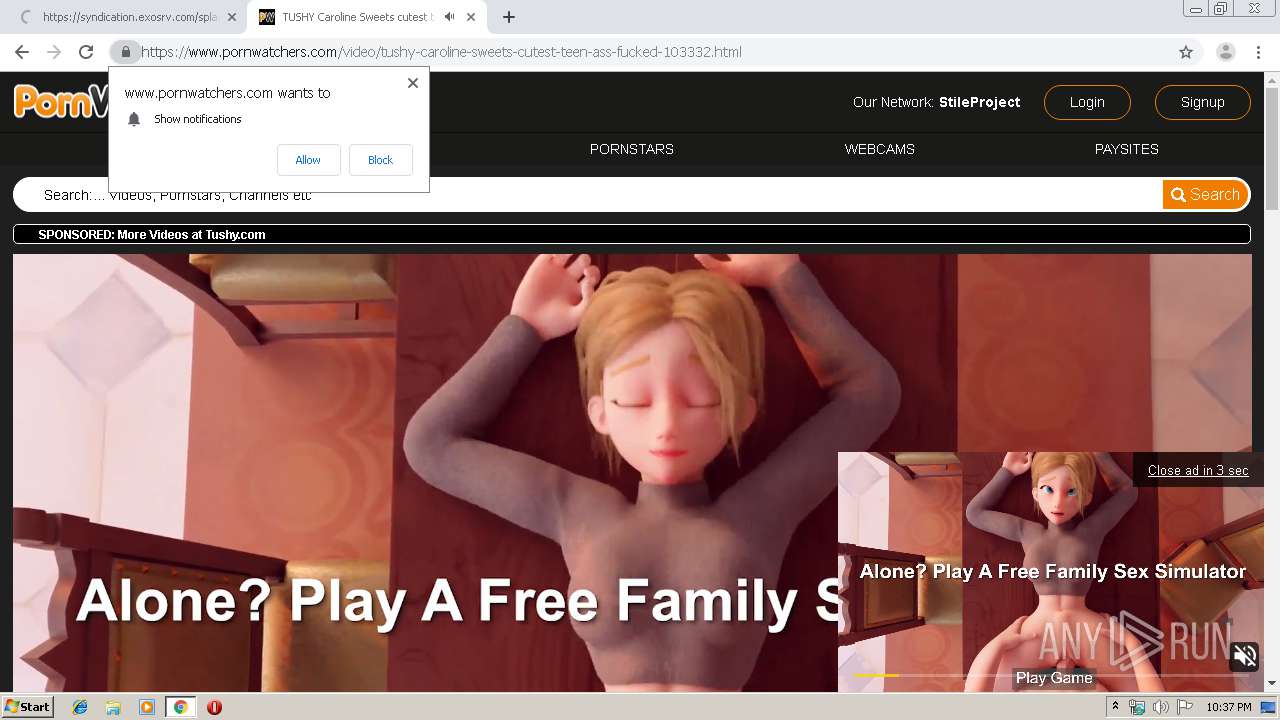Click the address bar URL

(x=441, y=52)
